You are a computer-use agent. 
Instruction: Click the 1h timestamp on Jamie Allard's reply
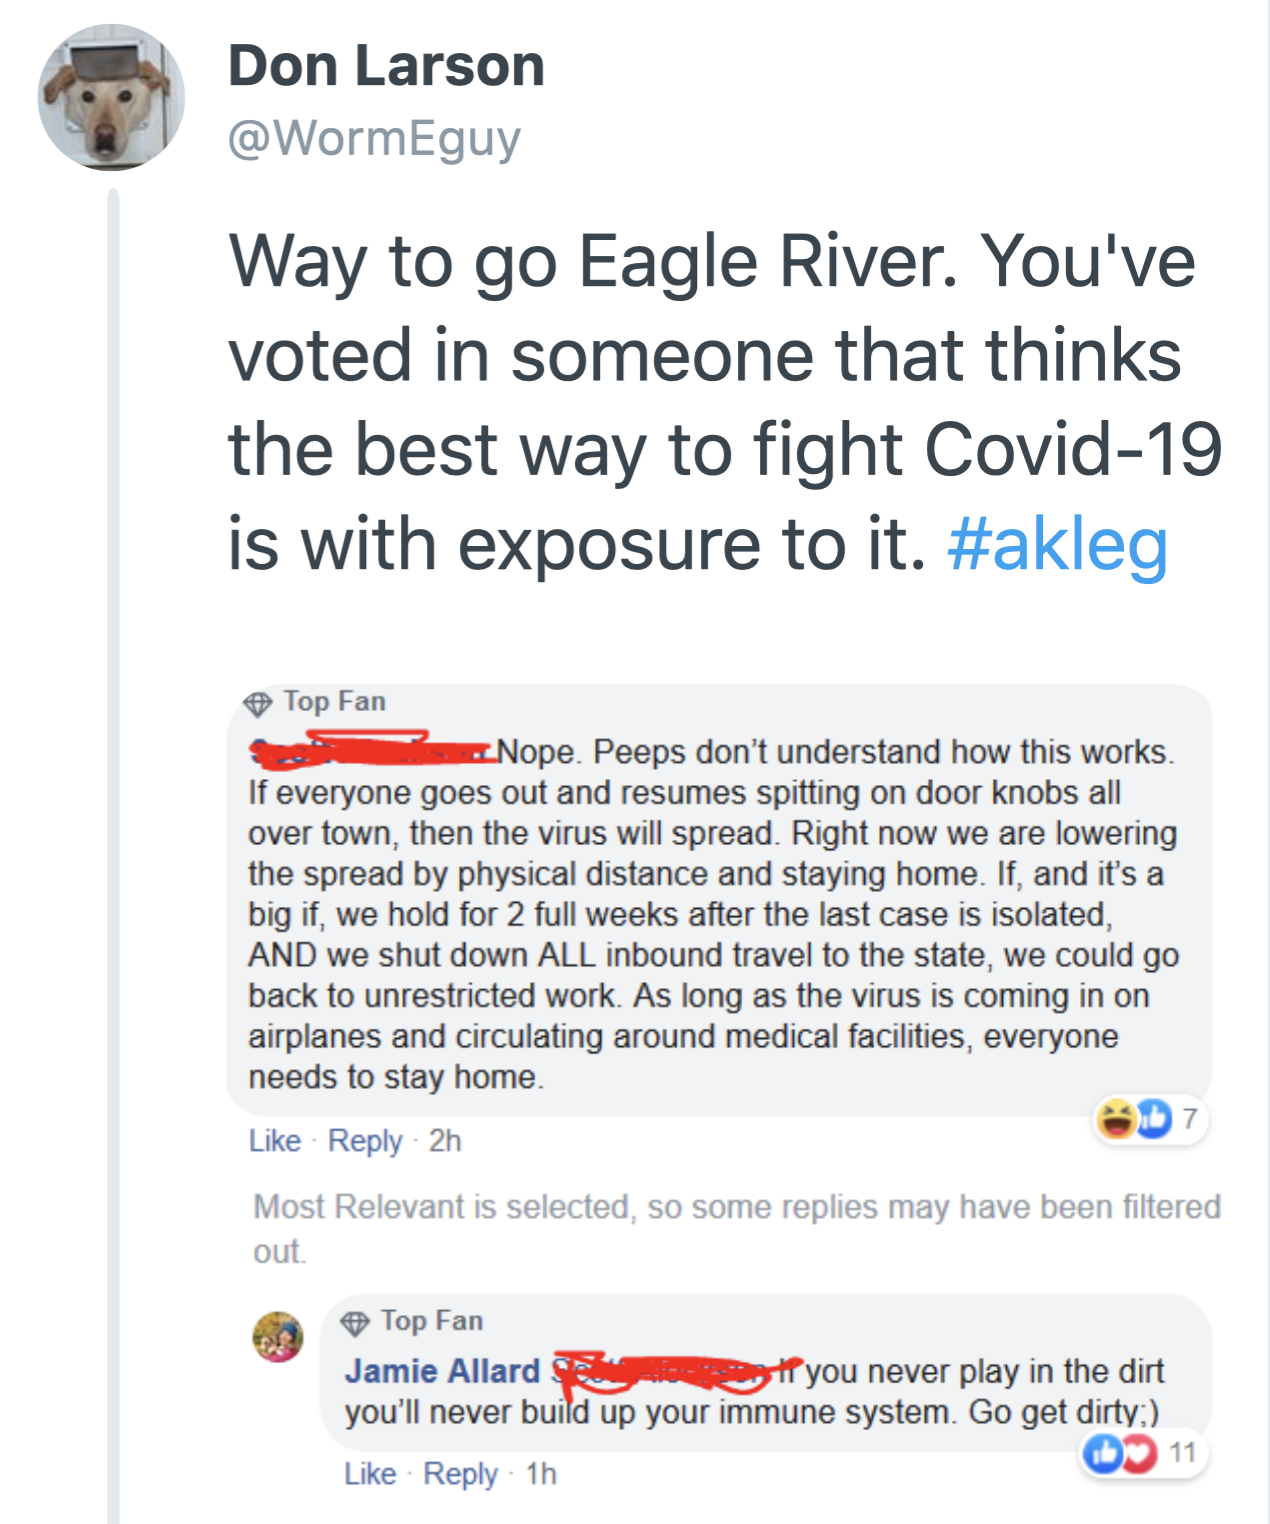541,1474
